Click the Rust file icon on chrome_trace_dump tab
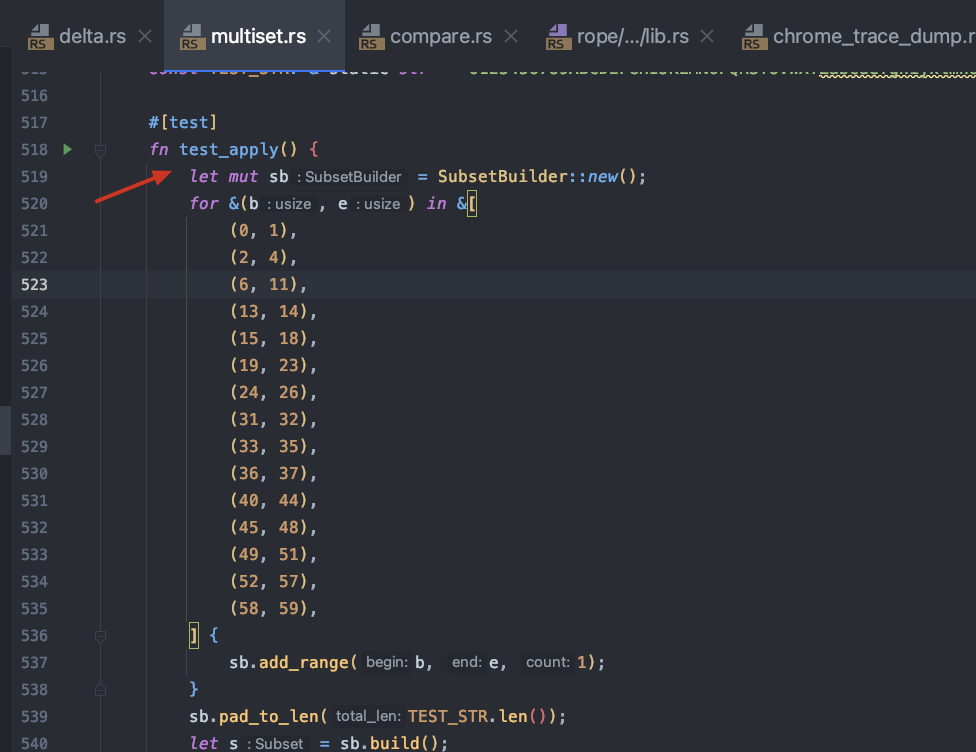This screenshot has width=976, height=752. pyautogui.click(x=754, y=37)
